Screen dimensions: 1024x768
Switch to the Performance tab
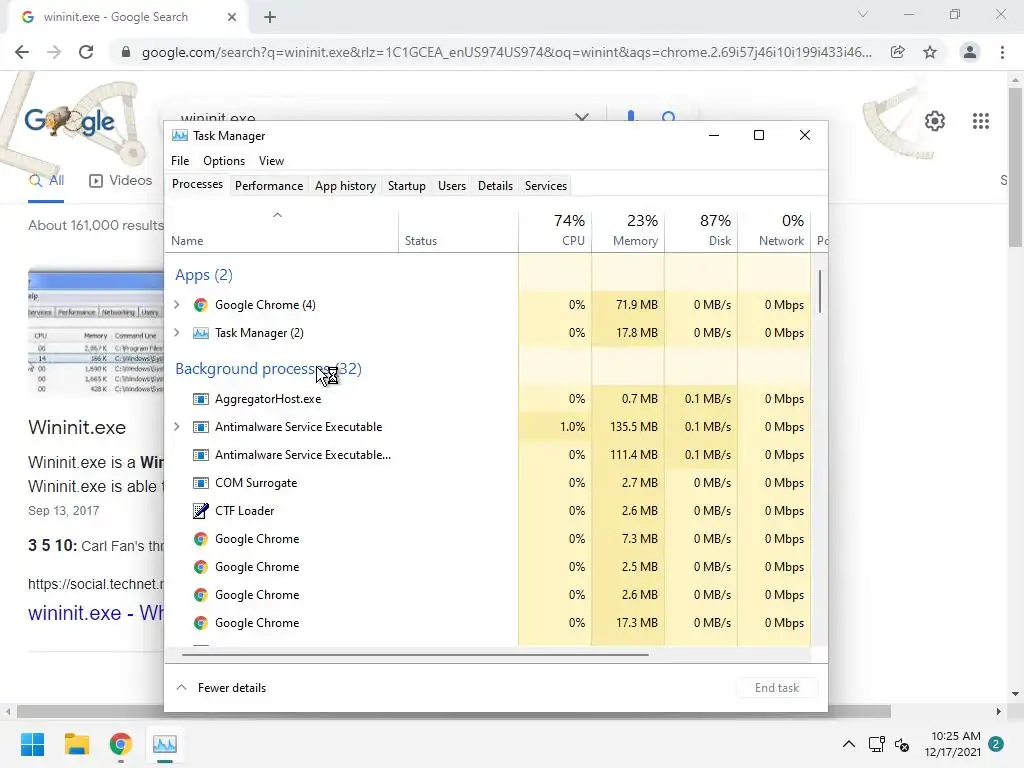268,186
